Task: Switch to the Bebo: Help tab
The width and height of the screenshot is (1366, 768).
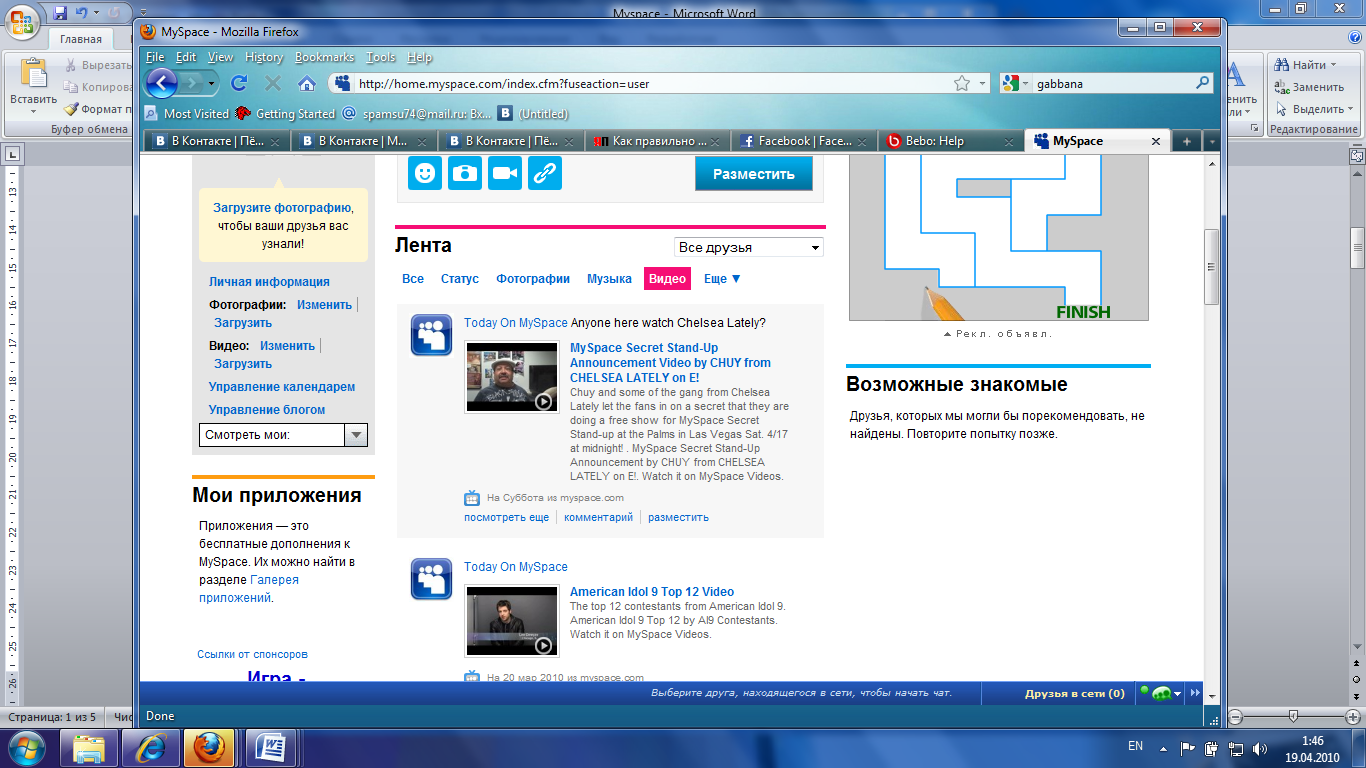Action: coord(951,141)
